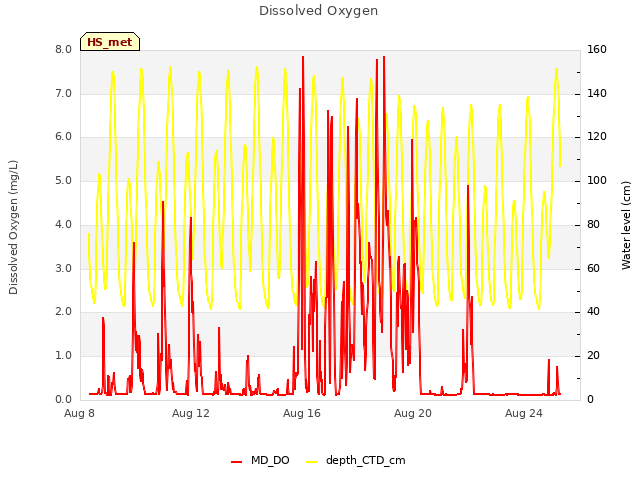The width and height of the screenshot is (640, 480).
Task: Click the Aug 24 x-axis tick label
Action: [x=524, y=413]
